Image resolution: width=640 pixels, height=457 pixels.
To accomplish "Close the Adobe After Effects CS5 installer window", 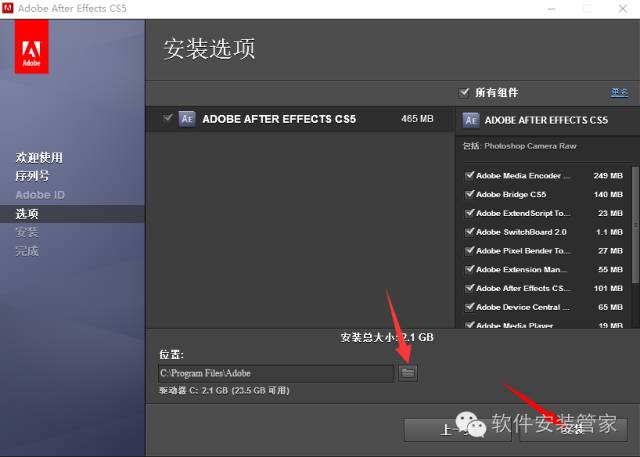I will coord(621,9).
